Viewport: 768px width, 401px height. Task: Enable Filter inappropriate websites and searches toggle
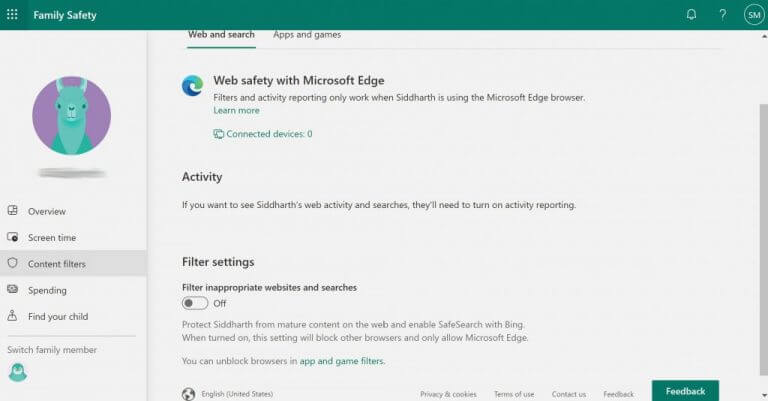point(195,303)
